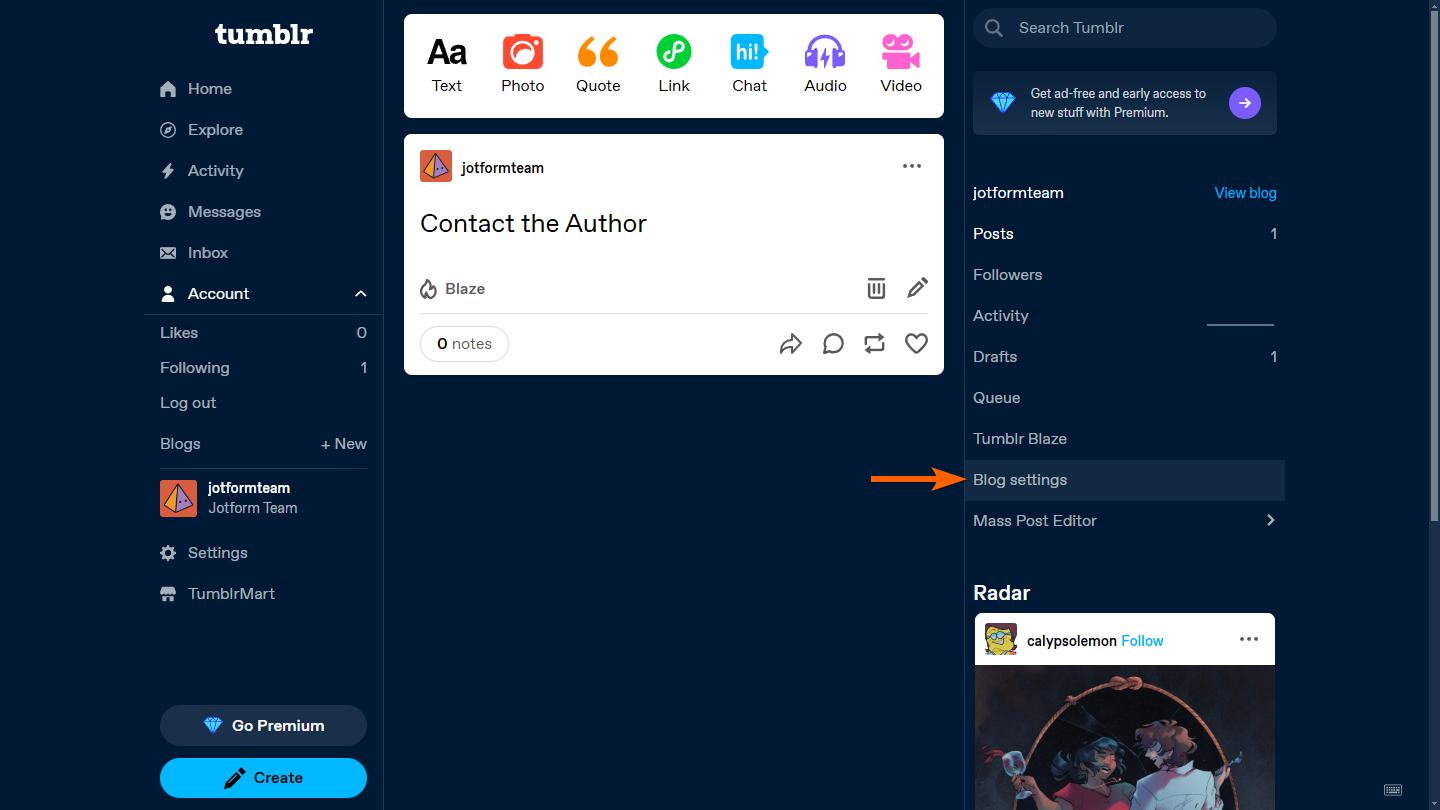Create a new Chat post
This screenshot has width=1440, height=810.
[x=750, y=65]
